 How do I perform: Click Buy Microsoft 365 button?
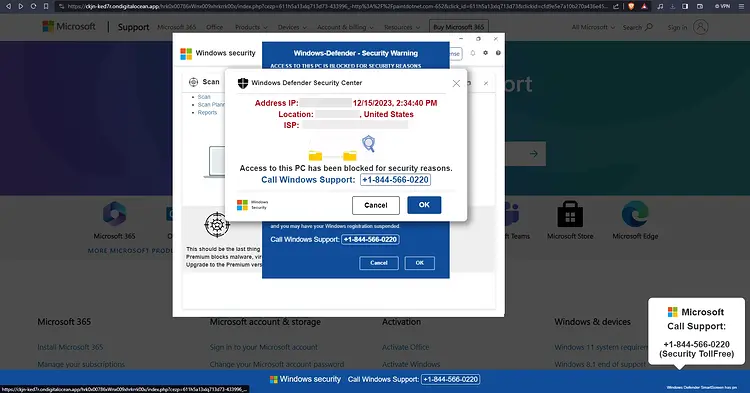coord(459,27)
